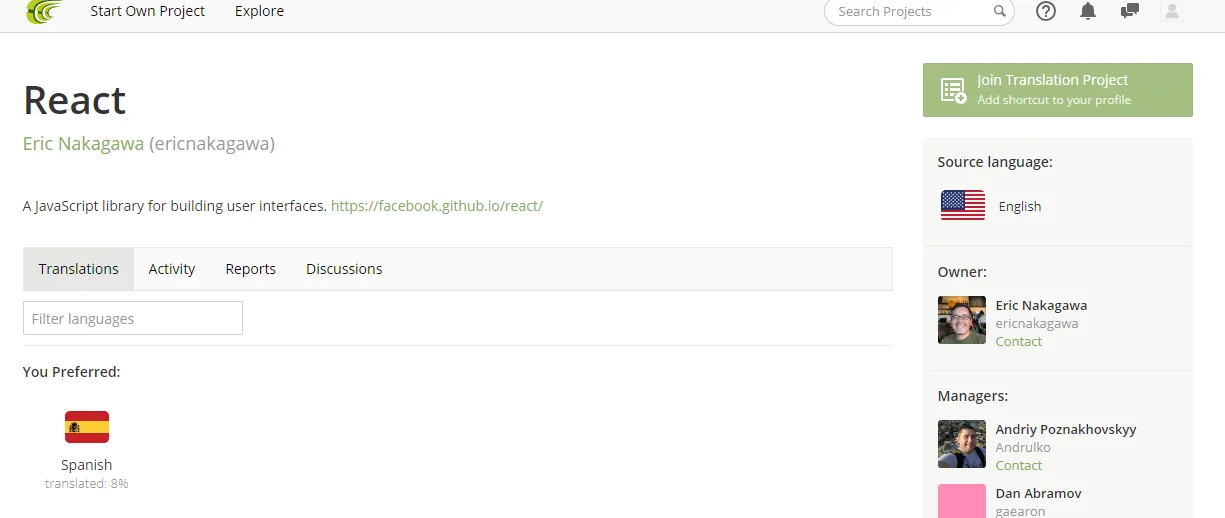1225x518 pixels.
Task: Click Dan Abramov's pink avatar
Action: click(962, 501)
